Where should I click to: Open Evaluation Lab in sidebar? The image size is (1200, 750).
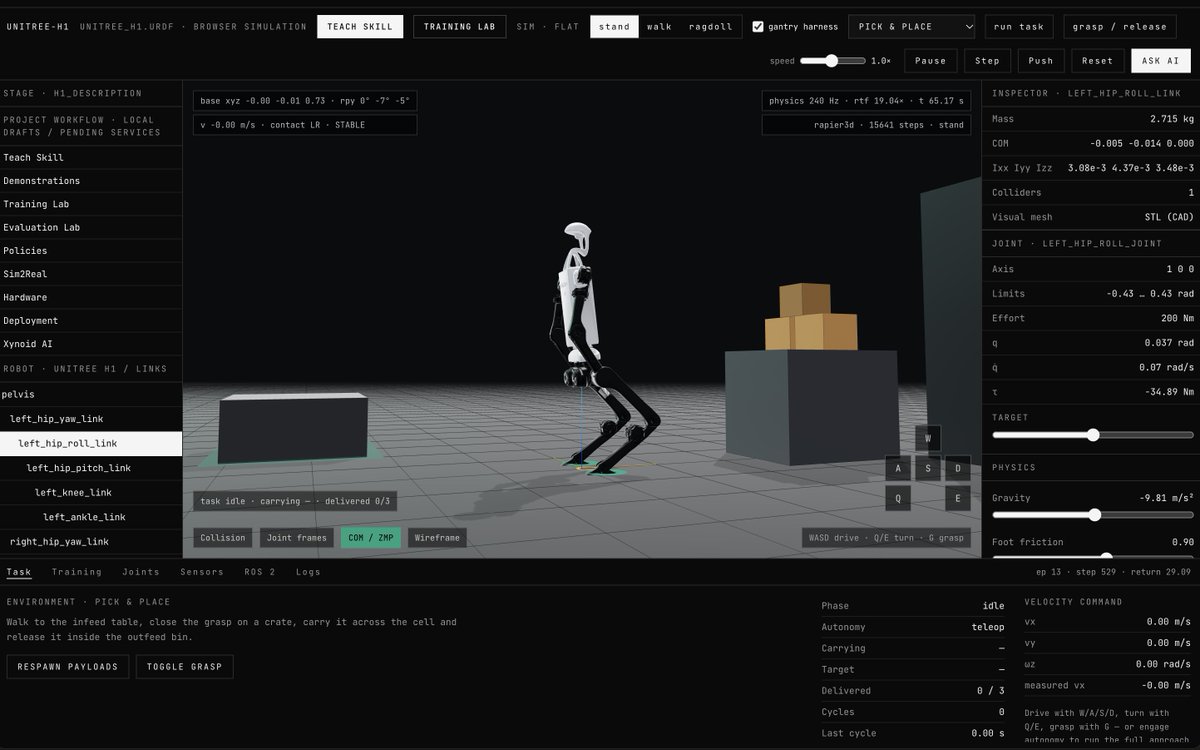click(x=91, y=227)
